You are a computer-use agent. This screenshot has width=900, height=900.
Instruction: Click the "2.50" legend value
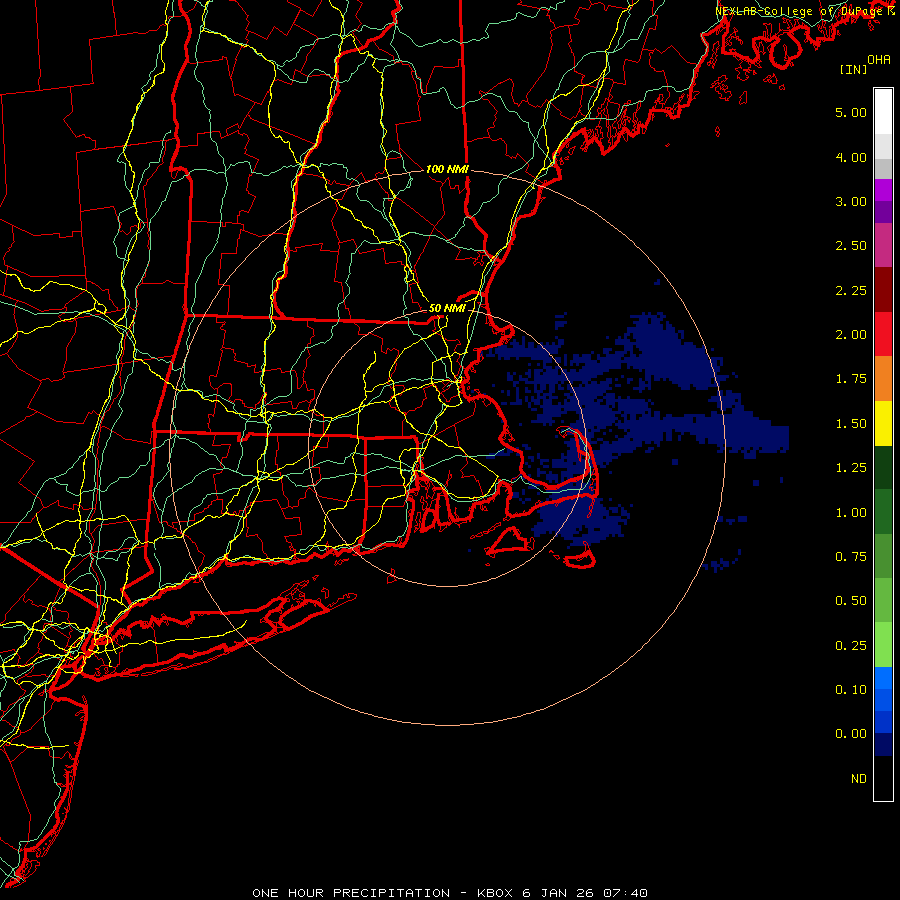pyautogui.click(x=851, y=246)
